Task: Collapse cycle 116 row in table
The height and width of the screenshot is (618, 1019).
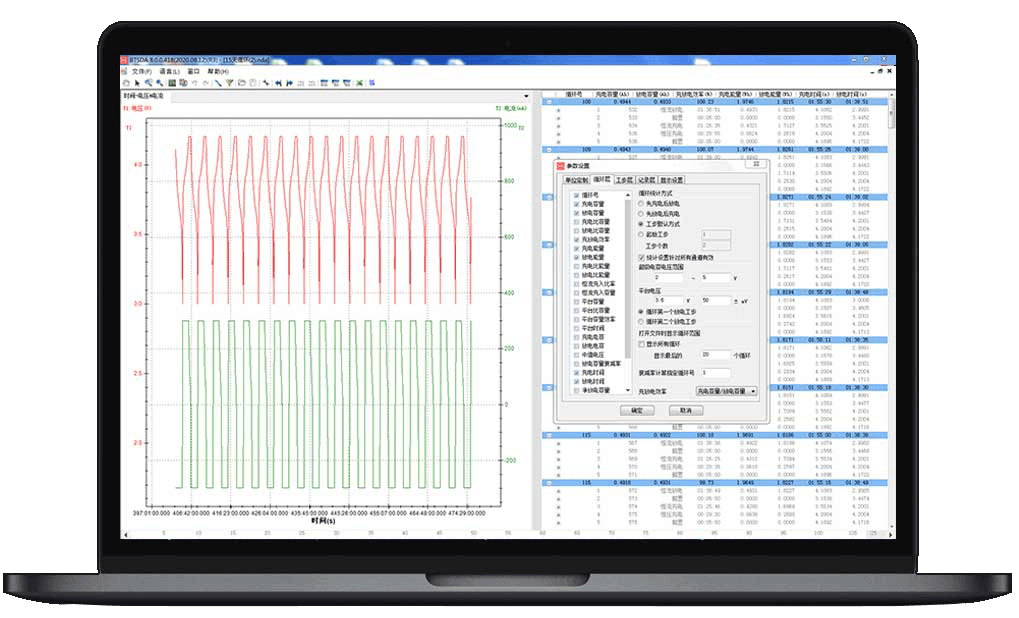Action: [x=548, y=483]
